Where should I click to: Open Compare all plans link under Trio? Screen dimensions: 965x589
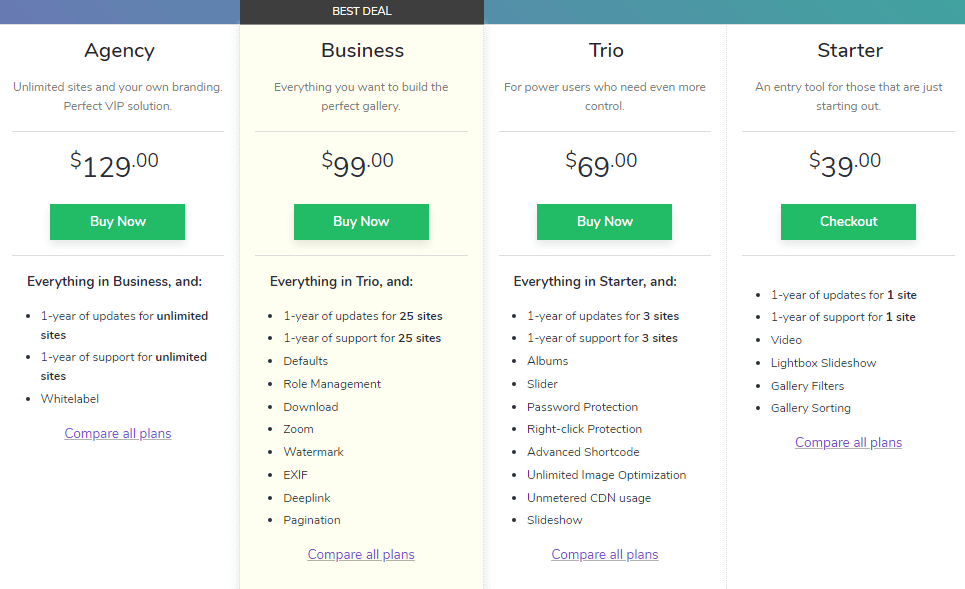click(x=605, y=554)
